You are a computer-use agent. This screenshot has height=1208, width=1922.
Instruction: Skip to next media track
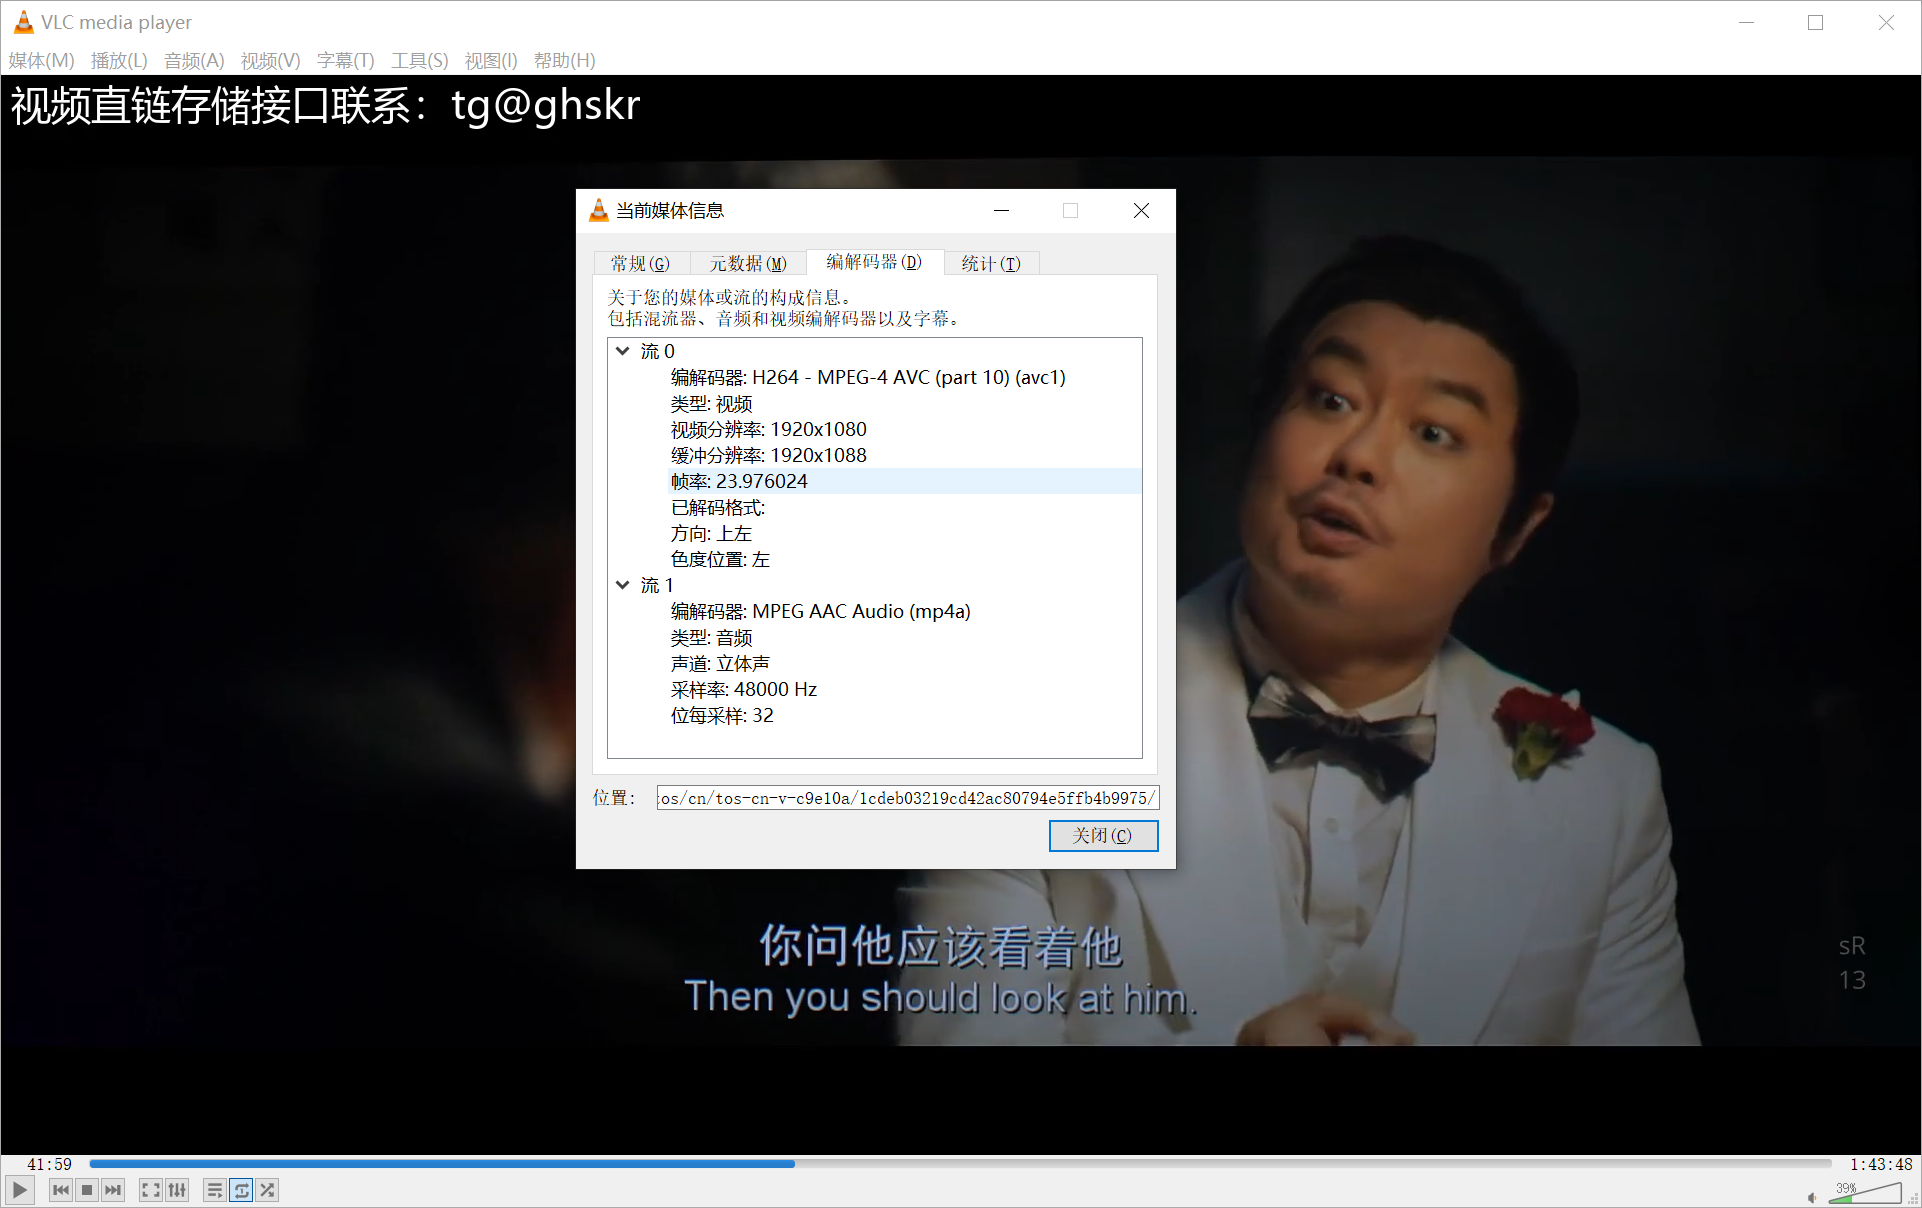(x=113, y=1190)
